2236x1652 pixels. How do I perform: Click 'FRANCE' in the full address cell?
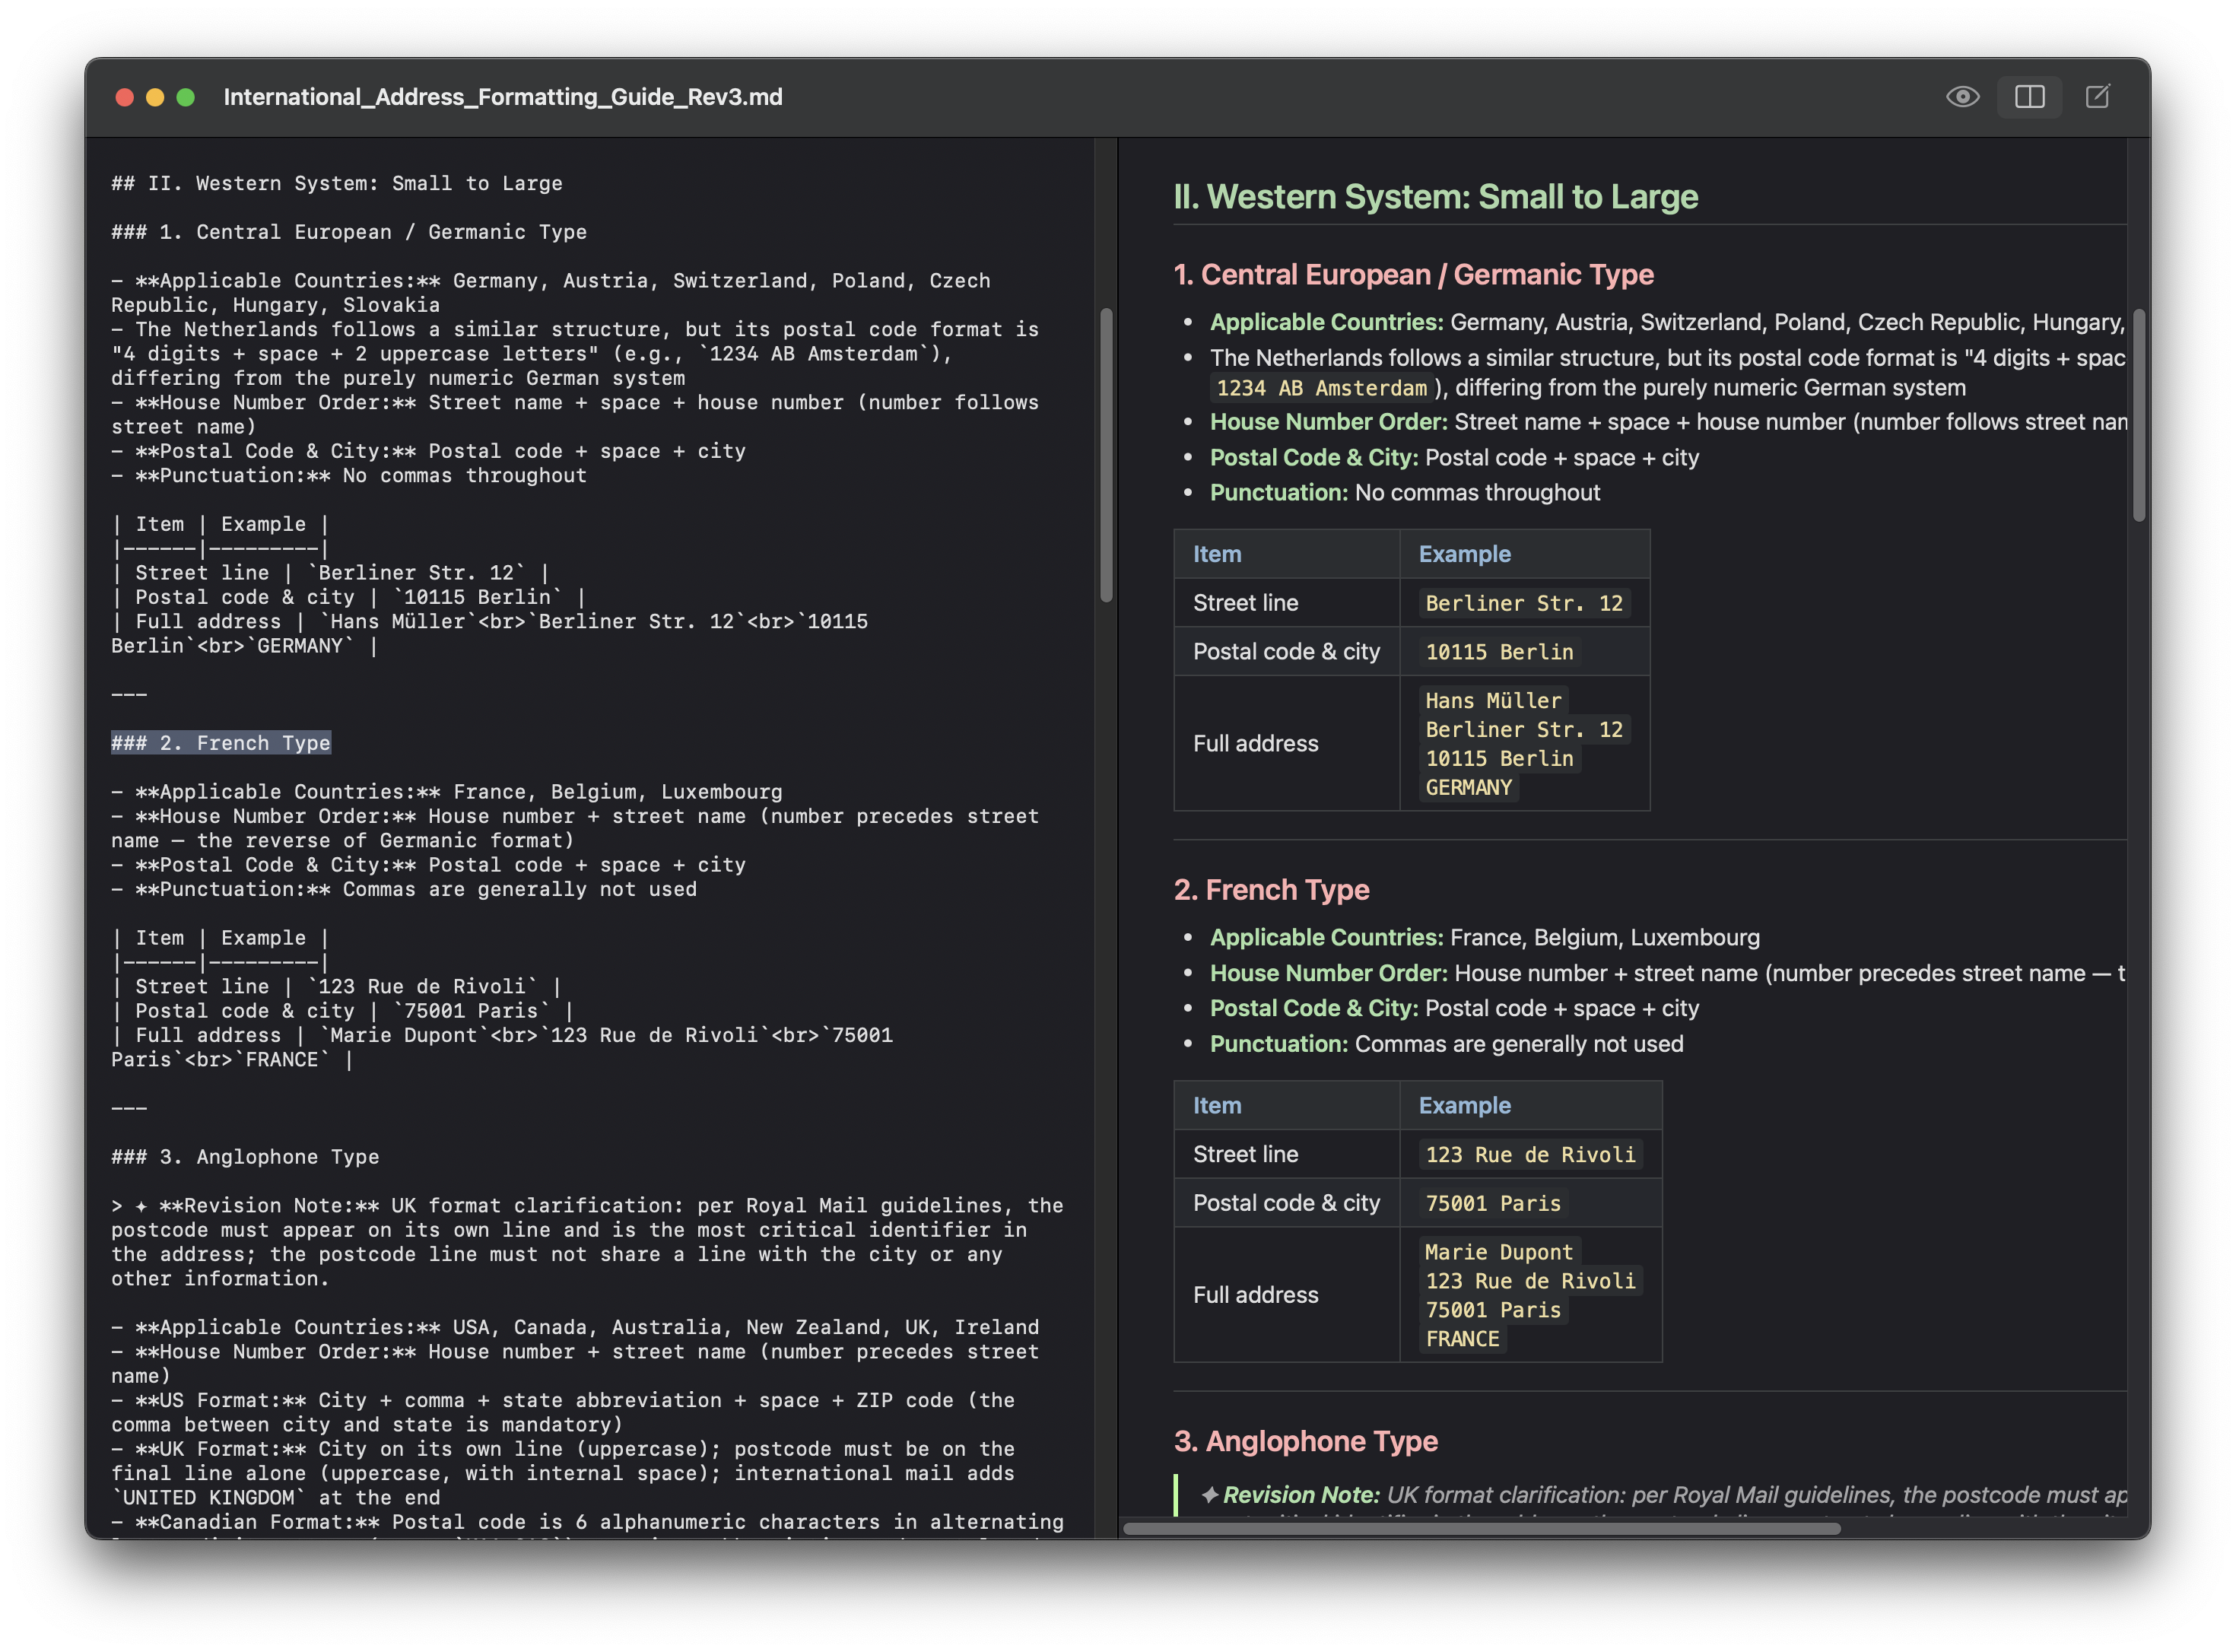pos(1462,1339)
